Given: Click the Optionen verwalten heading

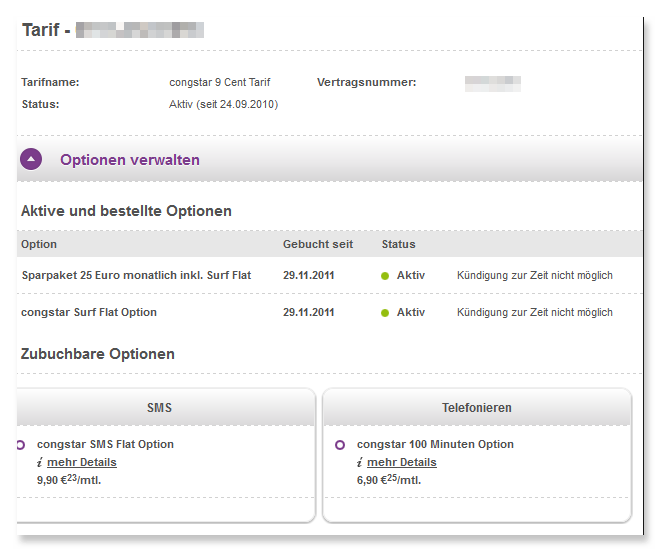Looking at the screenshot, I should click(130, 160).
